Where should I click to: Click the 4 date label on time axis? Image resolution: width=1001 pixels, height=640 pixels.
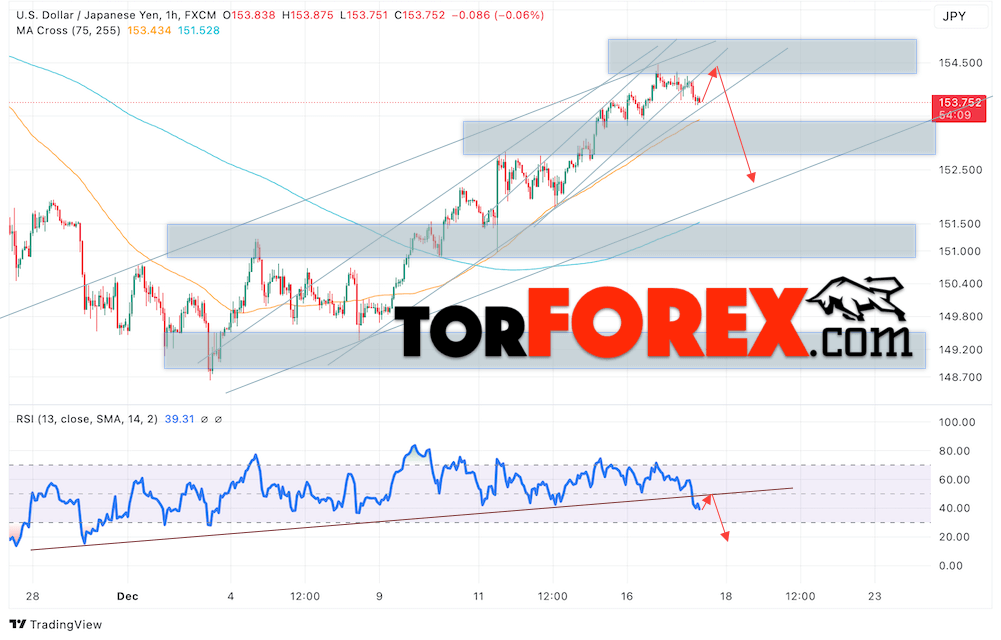click(230, 597)
